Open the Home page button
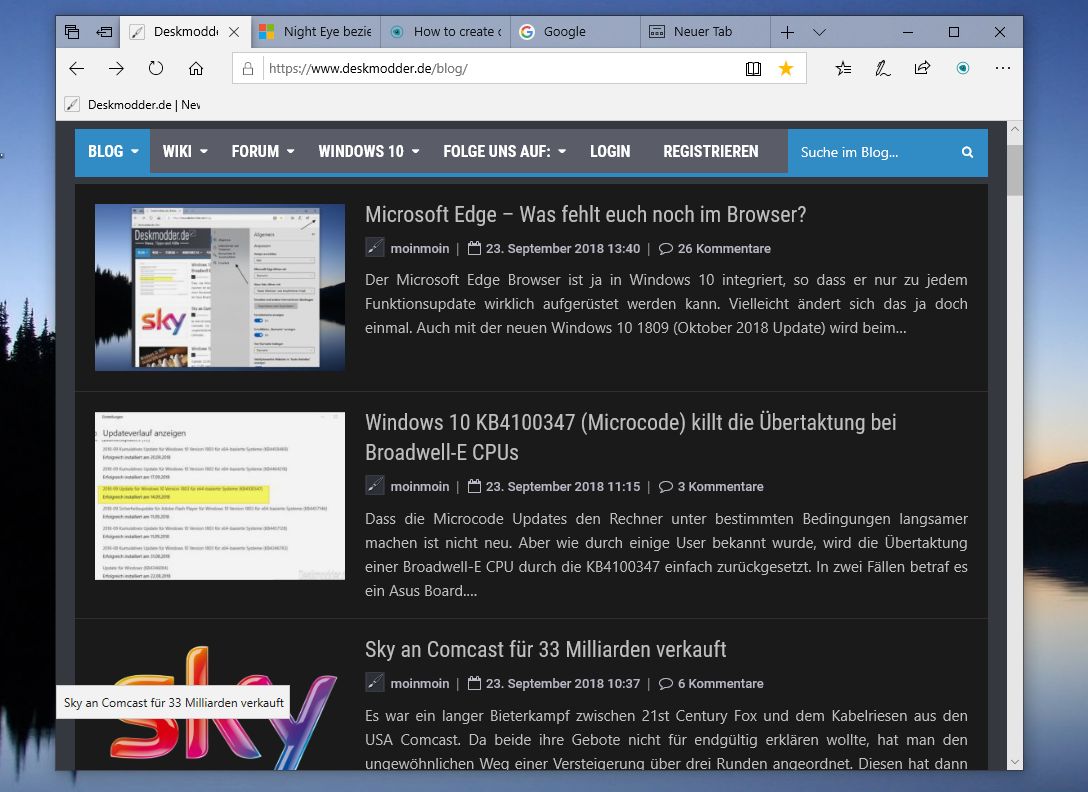 click(196, 68)
